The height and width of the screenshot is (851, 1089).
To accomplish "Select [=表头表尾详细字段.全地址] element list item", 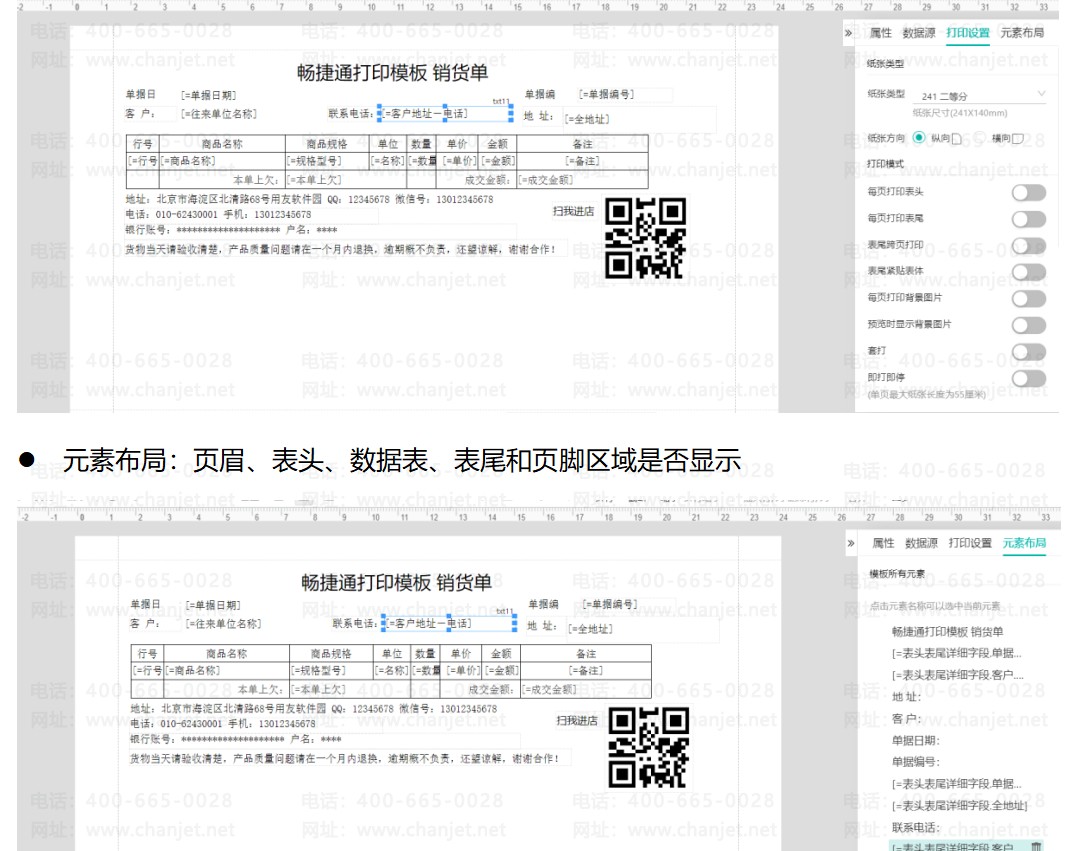I will pyautogui.click(x=959, y=806).
